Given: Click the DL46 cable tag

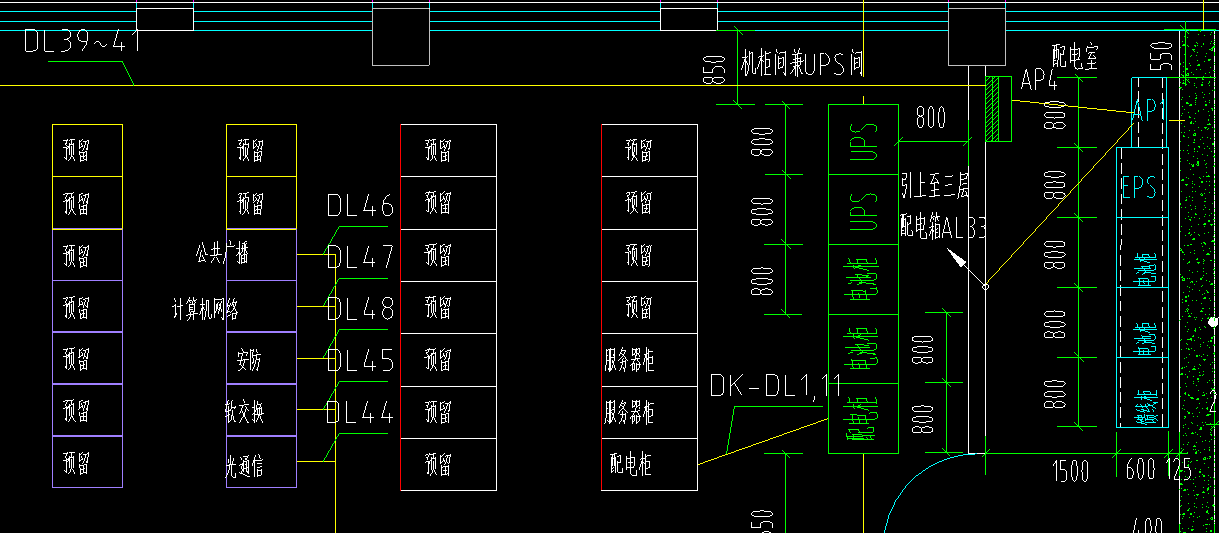Looking at the screenshot, I should click(x=361, y=207).
